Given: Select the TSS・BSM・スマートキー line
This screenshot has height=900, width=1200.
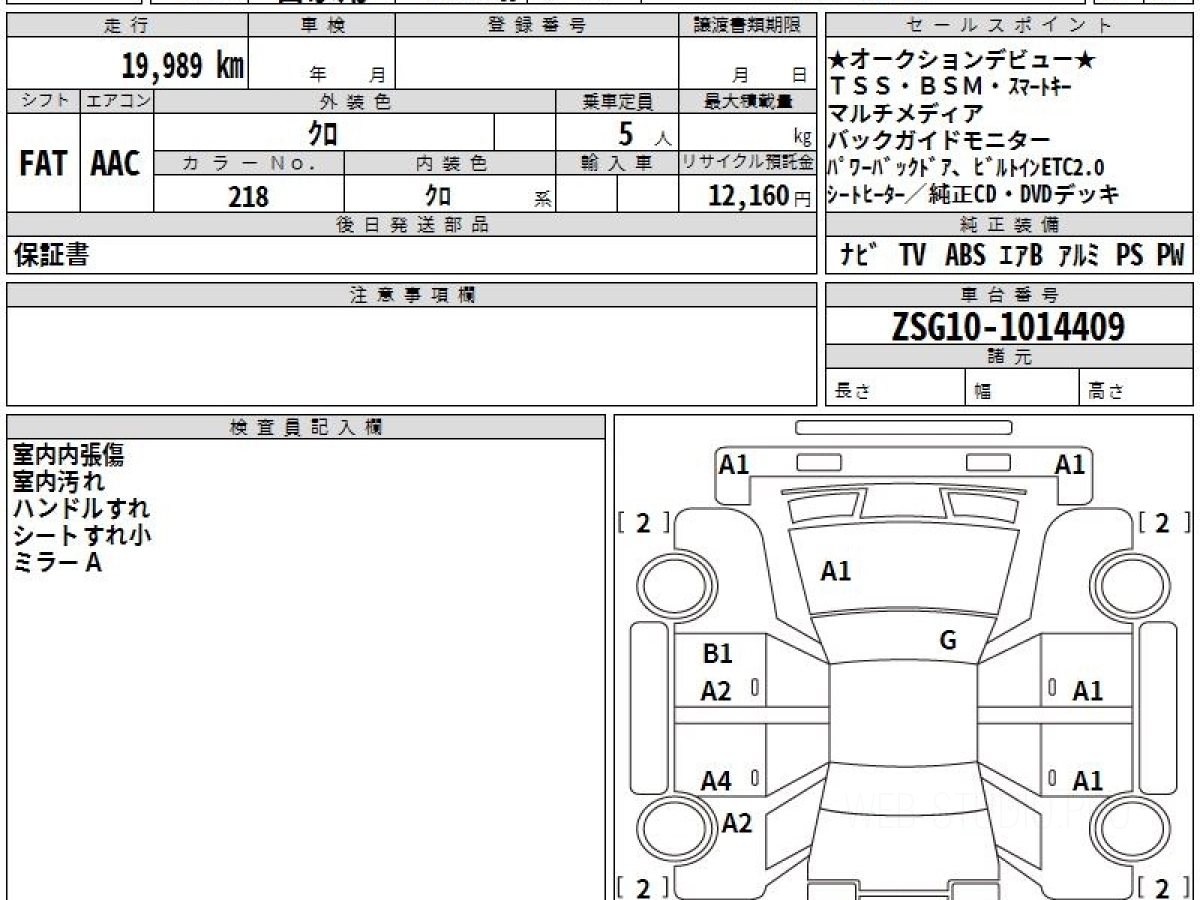Looking at the screenshot, I should pos(951,87).
